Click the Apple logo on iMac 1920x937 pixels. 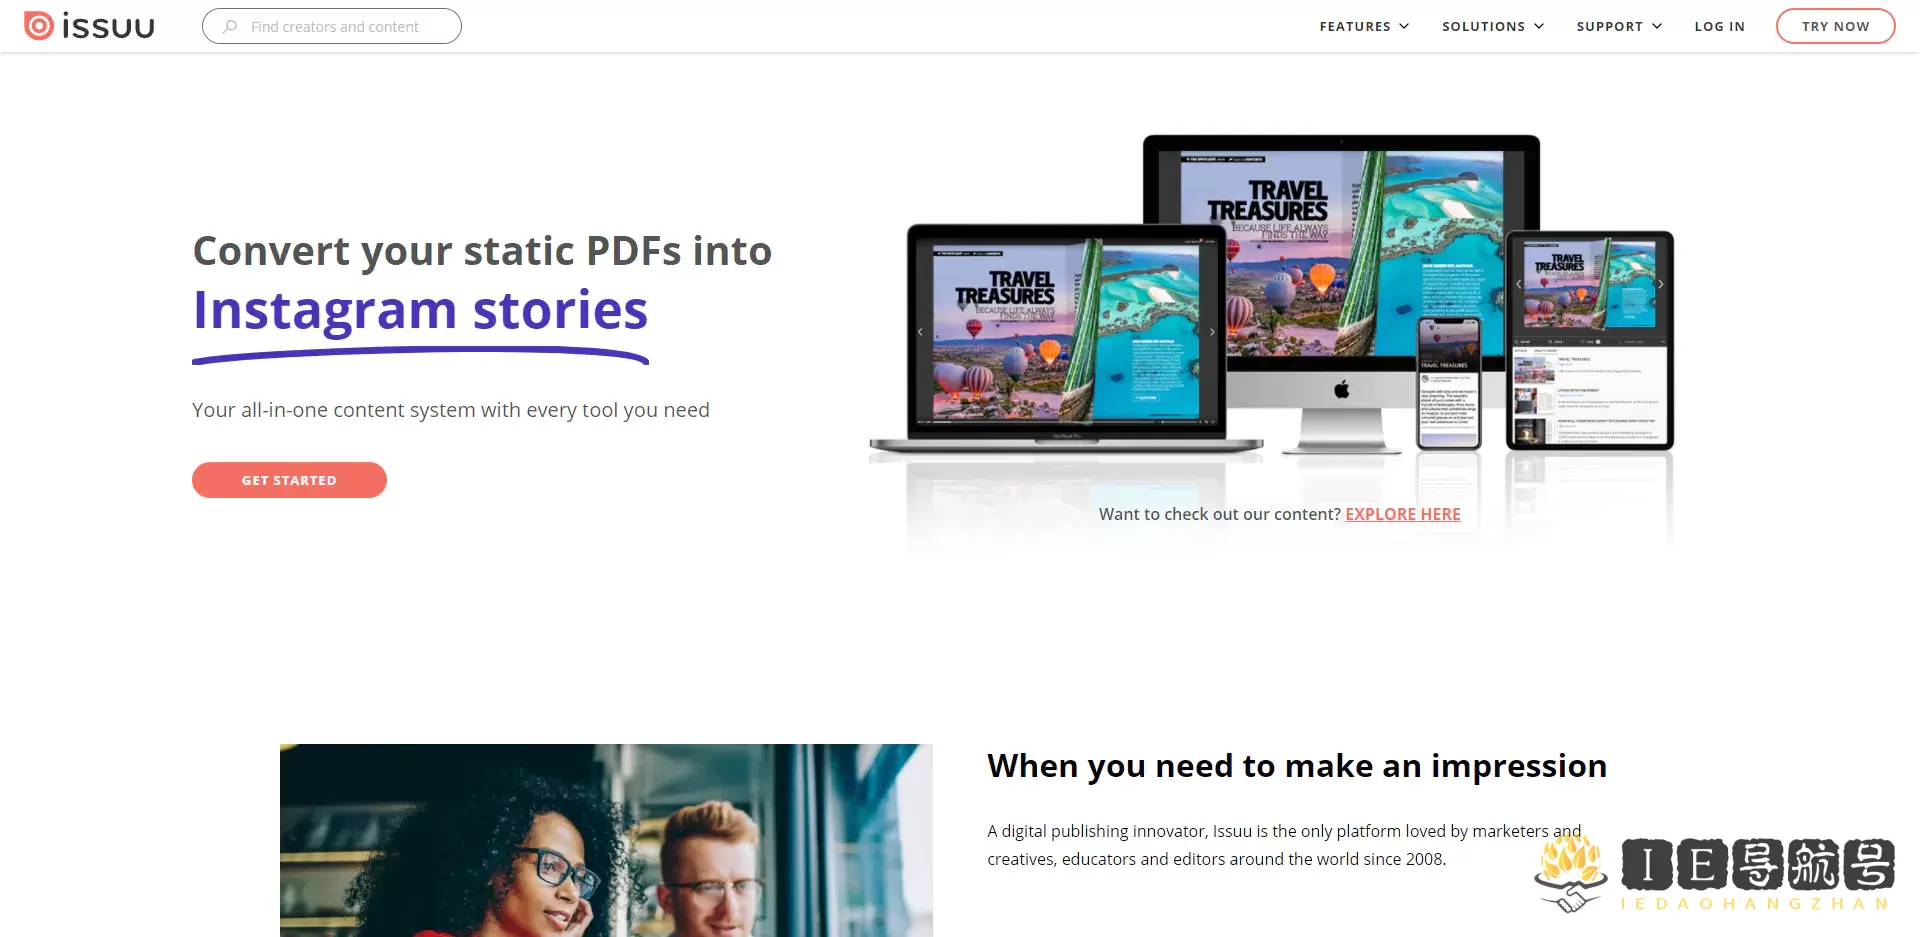[1341, 389]
